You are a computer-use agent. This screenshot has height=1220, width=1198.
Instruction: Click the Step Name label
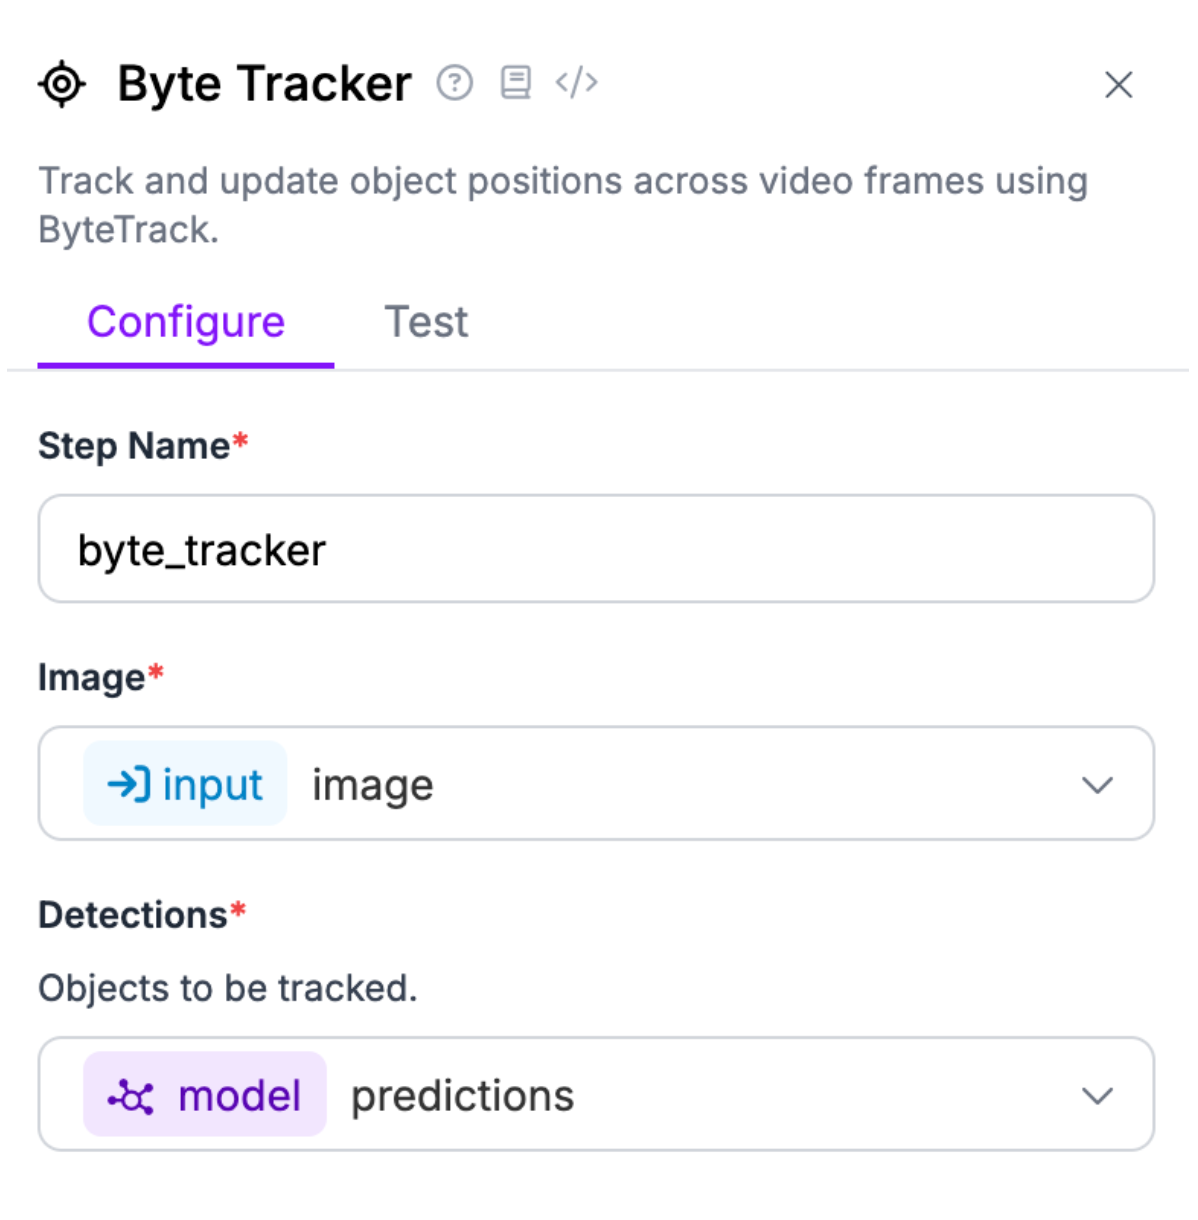coord(134,446)
